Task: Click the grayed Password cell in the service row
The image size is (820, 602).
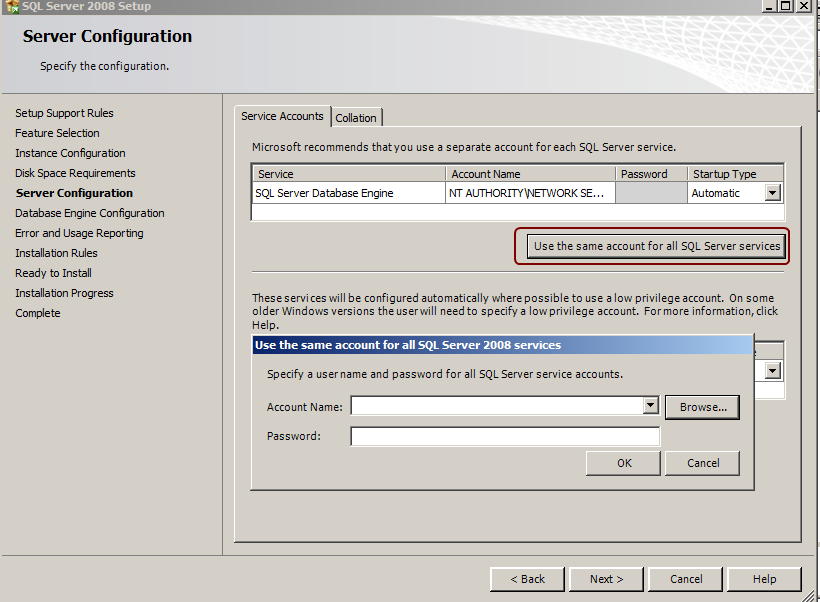Action: click(x=649, y=193)
